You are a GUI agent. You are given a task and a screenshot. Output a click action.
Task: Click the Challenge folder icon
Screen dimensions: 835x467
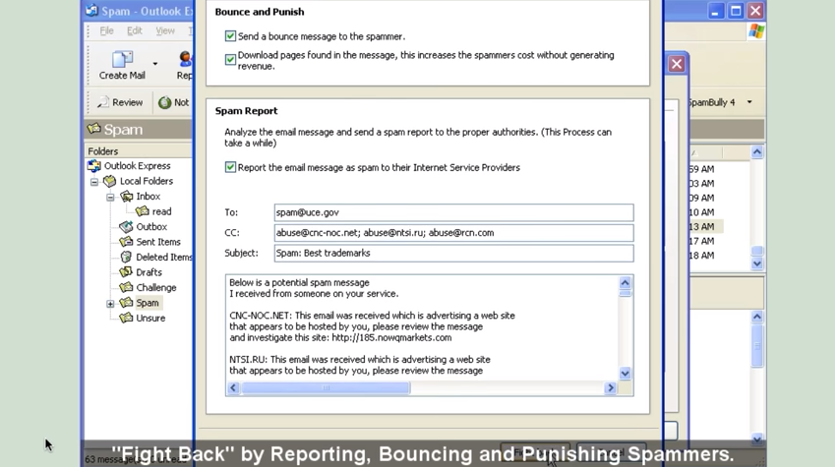pos(126,288)
